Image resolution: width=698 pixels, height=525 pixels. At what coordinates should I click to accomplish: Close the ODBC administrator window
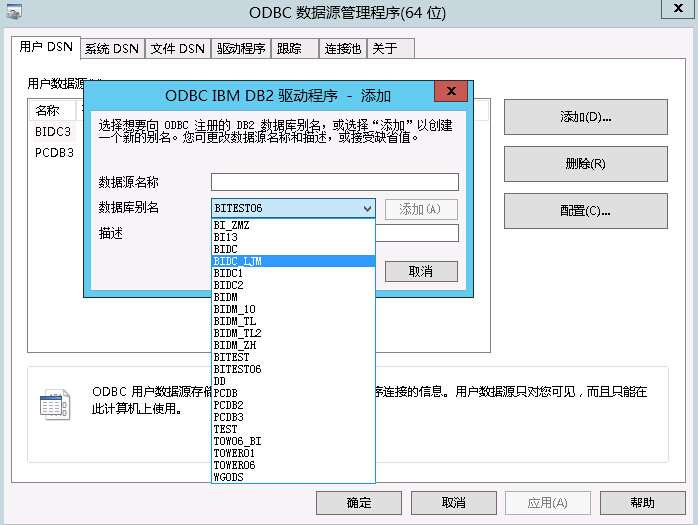tap(678, 8)
